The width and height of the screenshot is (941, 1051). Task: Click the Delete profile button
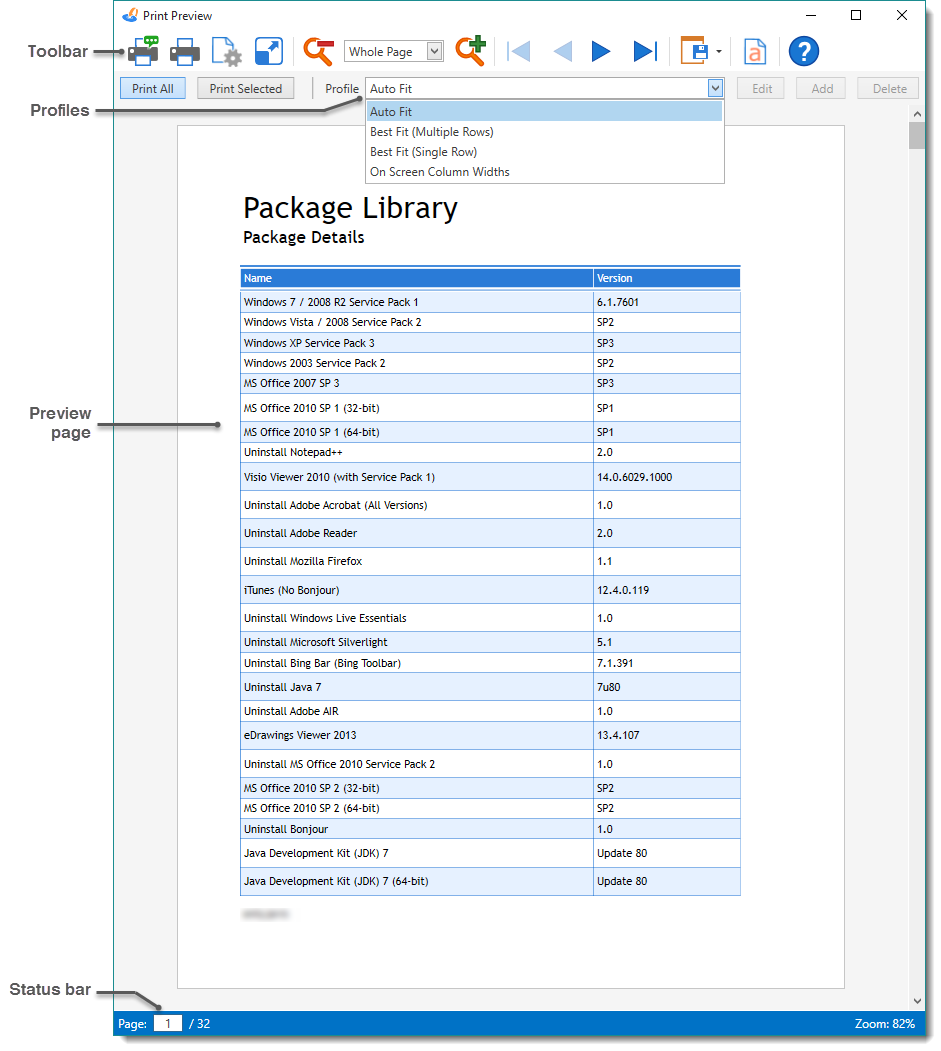coord(889,88)
